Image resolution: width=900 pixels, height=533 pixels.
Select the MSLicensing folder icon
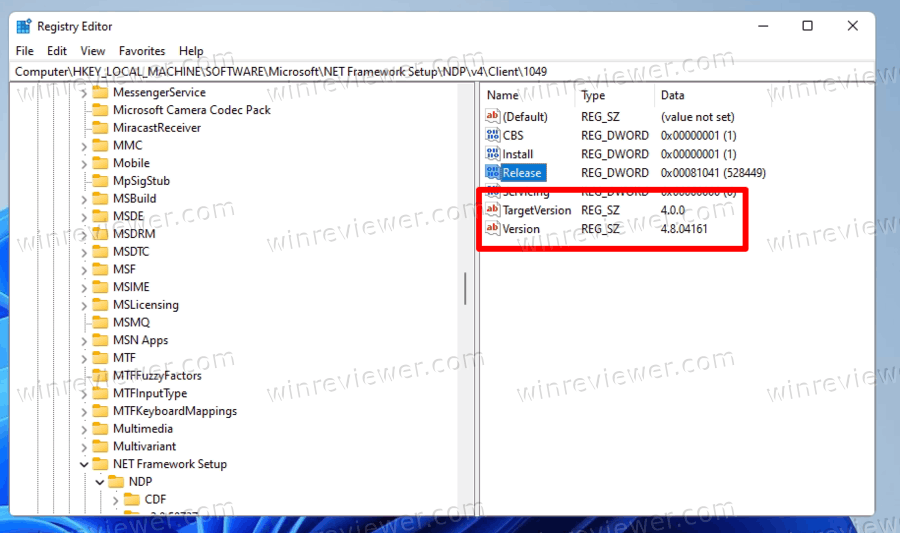tap(100, 305)
